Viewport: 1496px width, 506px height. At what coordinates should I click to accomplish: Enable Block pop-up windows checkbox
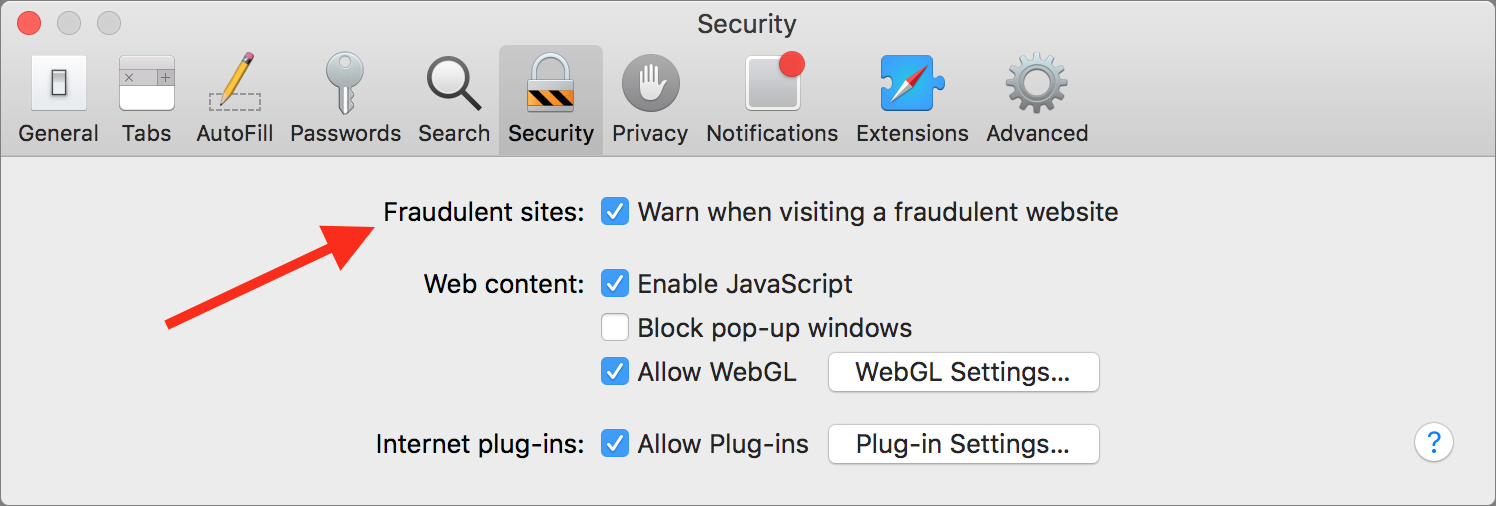pos(615,328)
